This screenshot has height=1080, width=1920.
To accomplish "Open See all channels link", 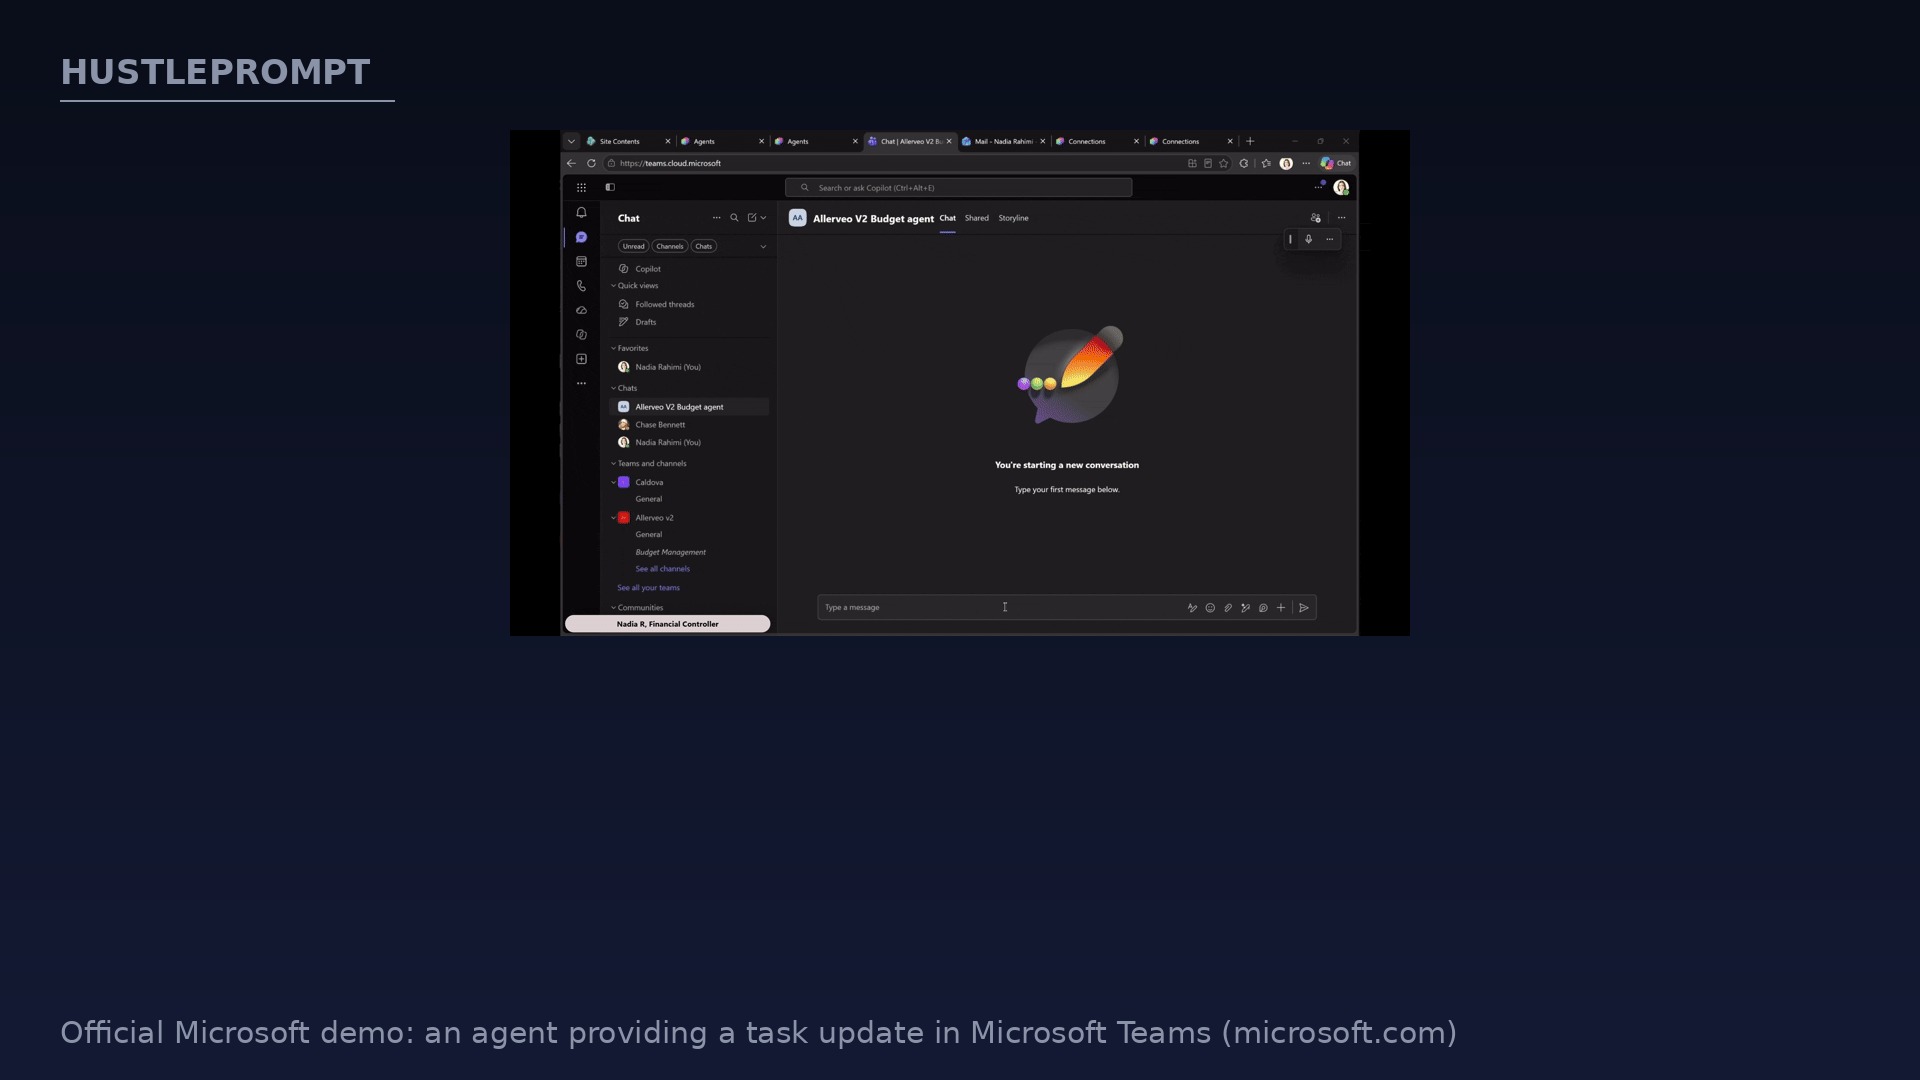I will 663,569.
